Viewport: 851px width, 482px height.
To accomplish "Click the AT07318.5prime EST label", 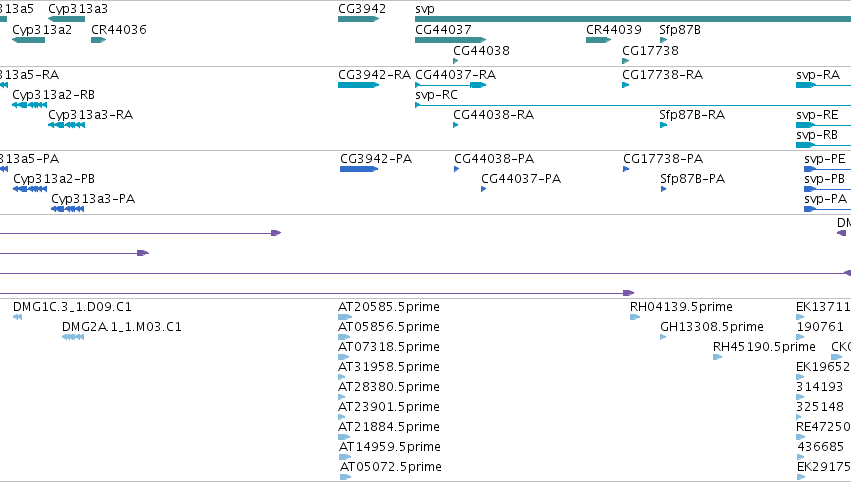I will coord(389,347).
